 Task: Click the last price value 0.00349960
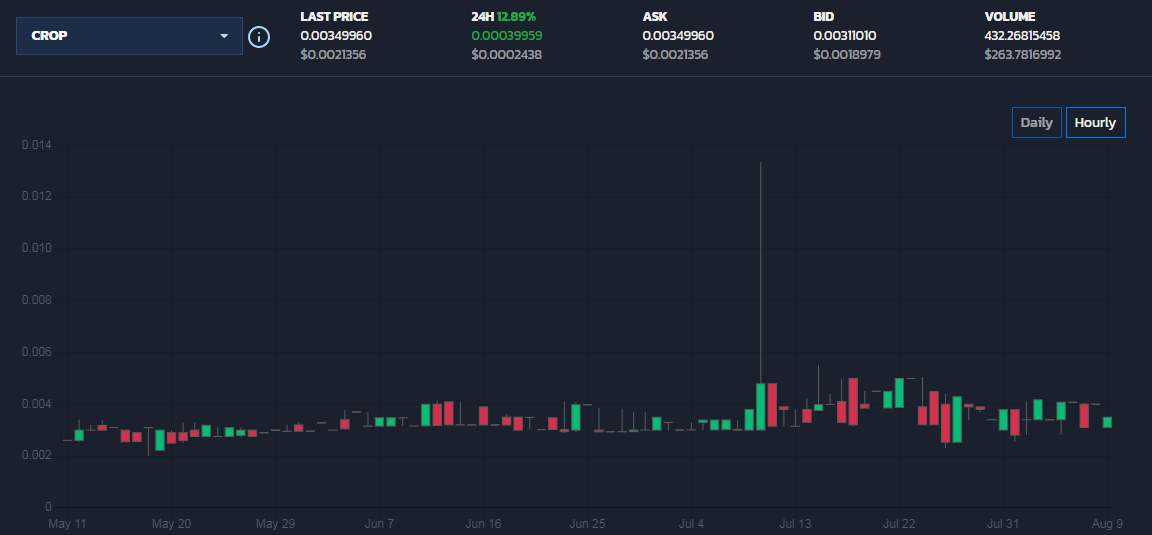click(x=336, y=35)
